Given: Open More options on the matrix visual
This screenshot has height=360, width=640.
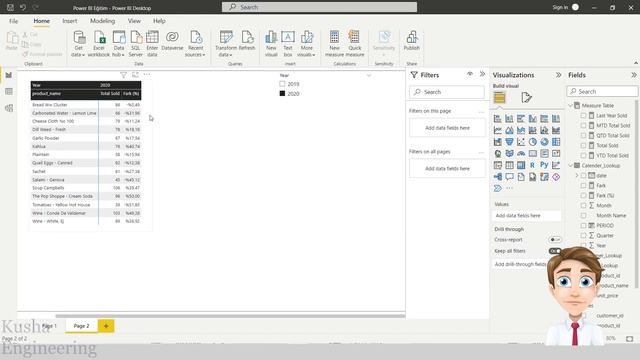Looking at the screenshot, I should [x=147, y=75].
